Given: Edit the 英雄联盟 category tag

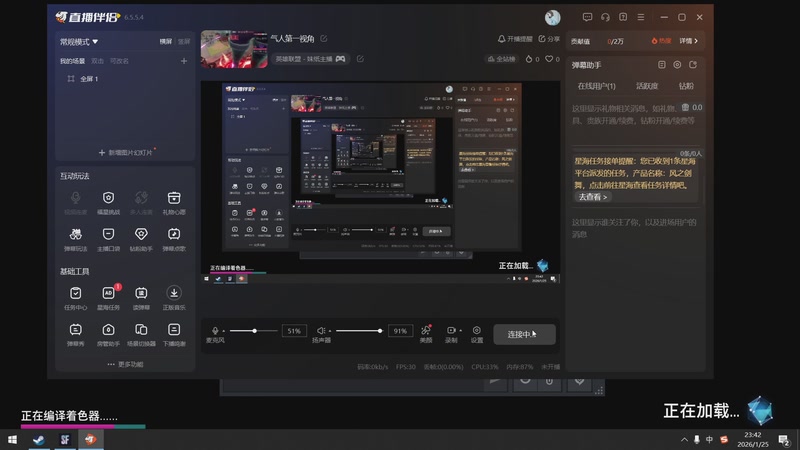Looking at the screenshot, I should click(360, 59).
